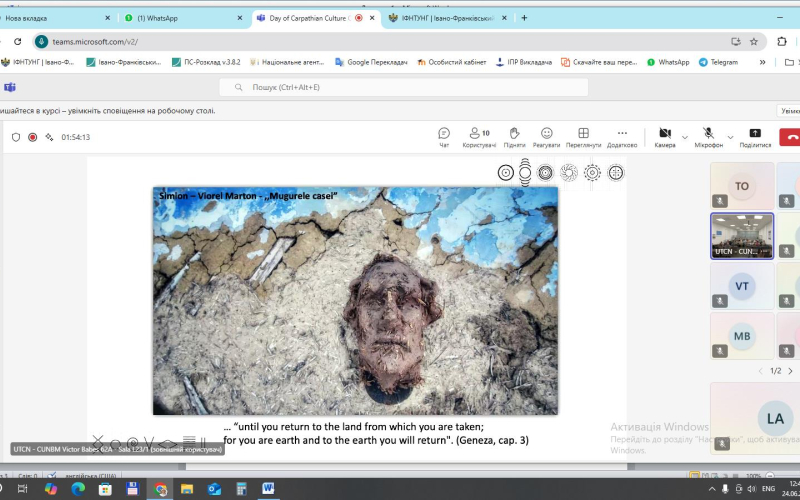The image size is (800, 500).
Task: Select the UTCN - CUN video tile
Action: (742, 236)
